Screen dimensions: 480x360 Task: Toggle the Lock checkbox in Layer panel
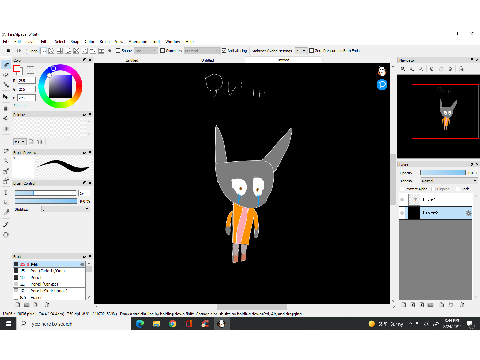[459, 189]
